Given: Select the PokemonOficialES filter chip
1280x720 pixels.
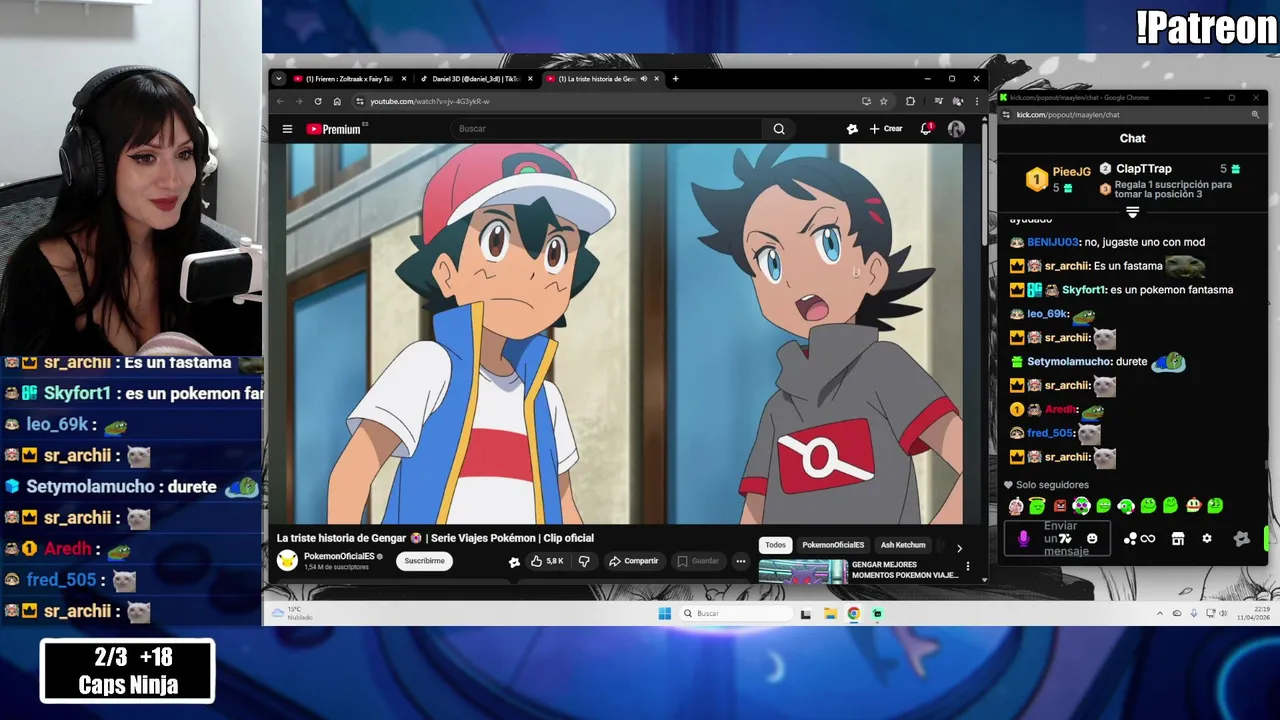Looking at the screenshot, I should tap(833, 545).
